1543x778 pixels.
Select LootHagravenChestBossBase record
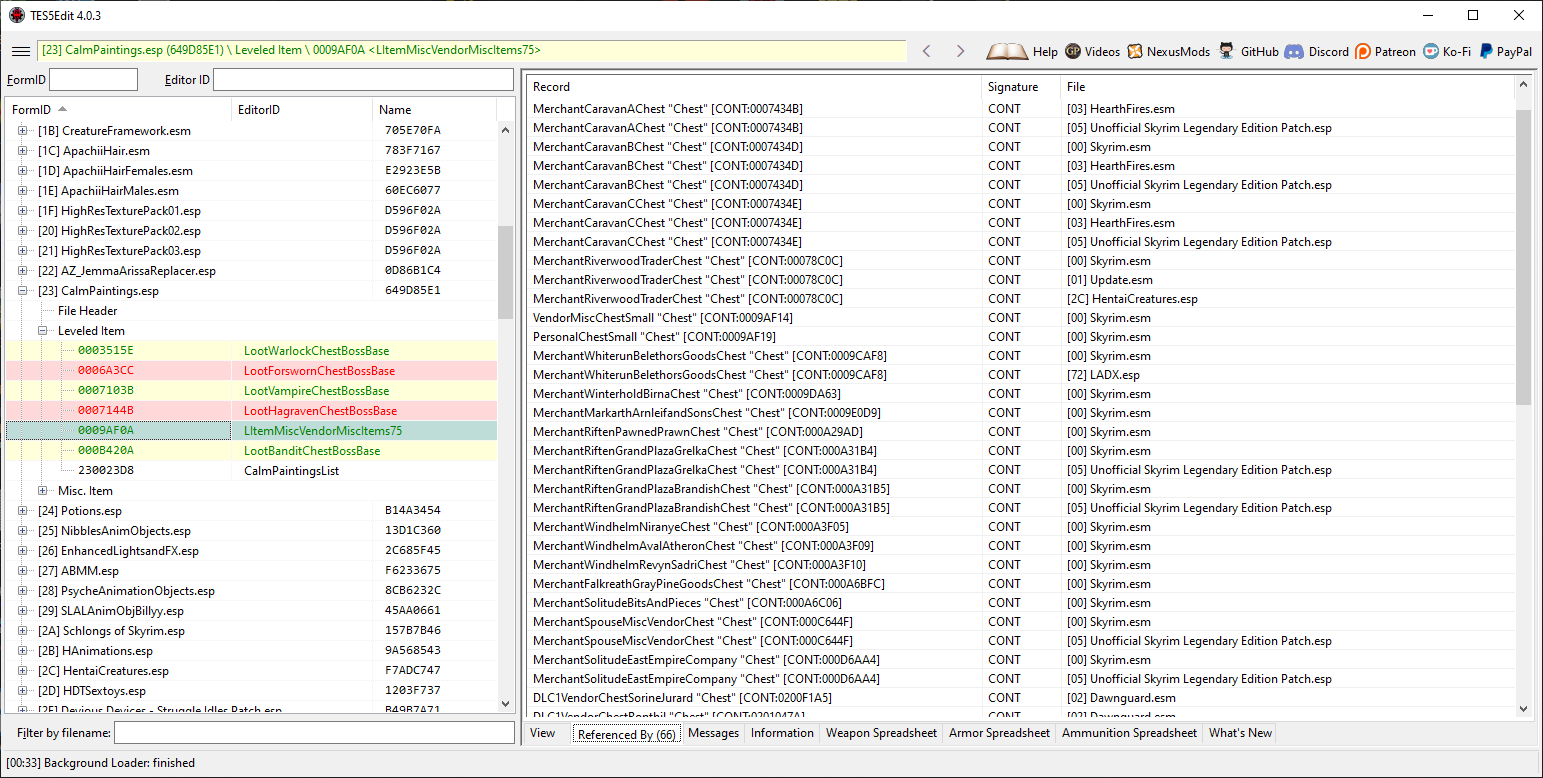pos(250,411)
